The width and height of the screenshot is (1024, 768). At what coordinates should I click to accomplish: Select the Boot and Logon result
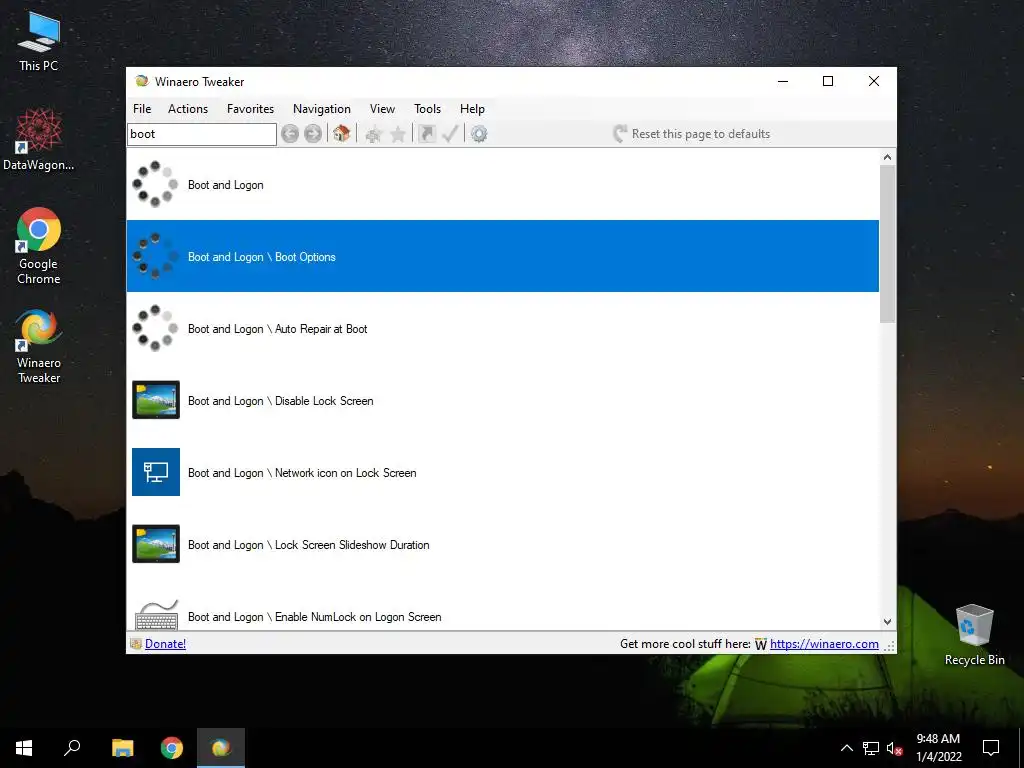503,184
